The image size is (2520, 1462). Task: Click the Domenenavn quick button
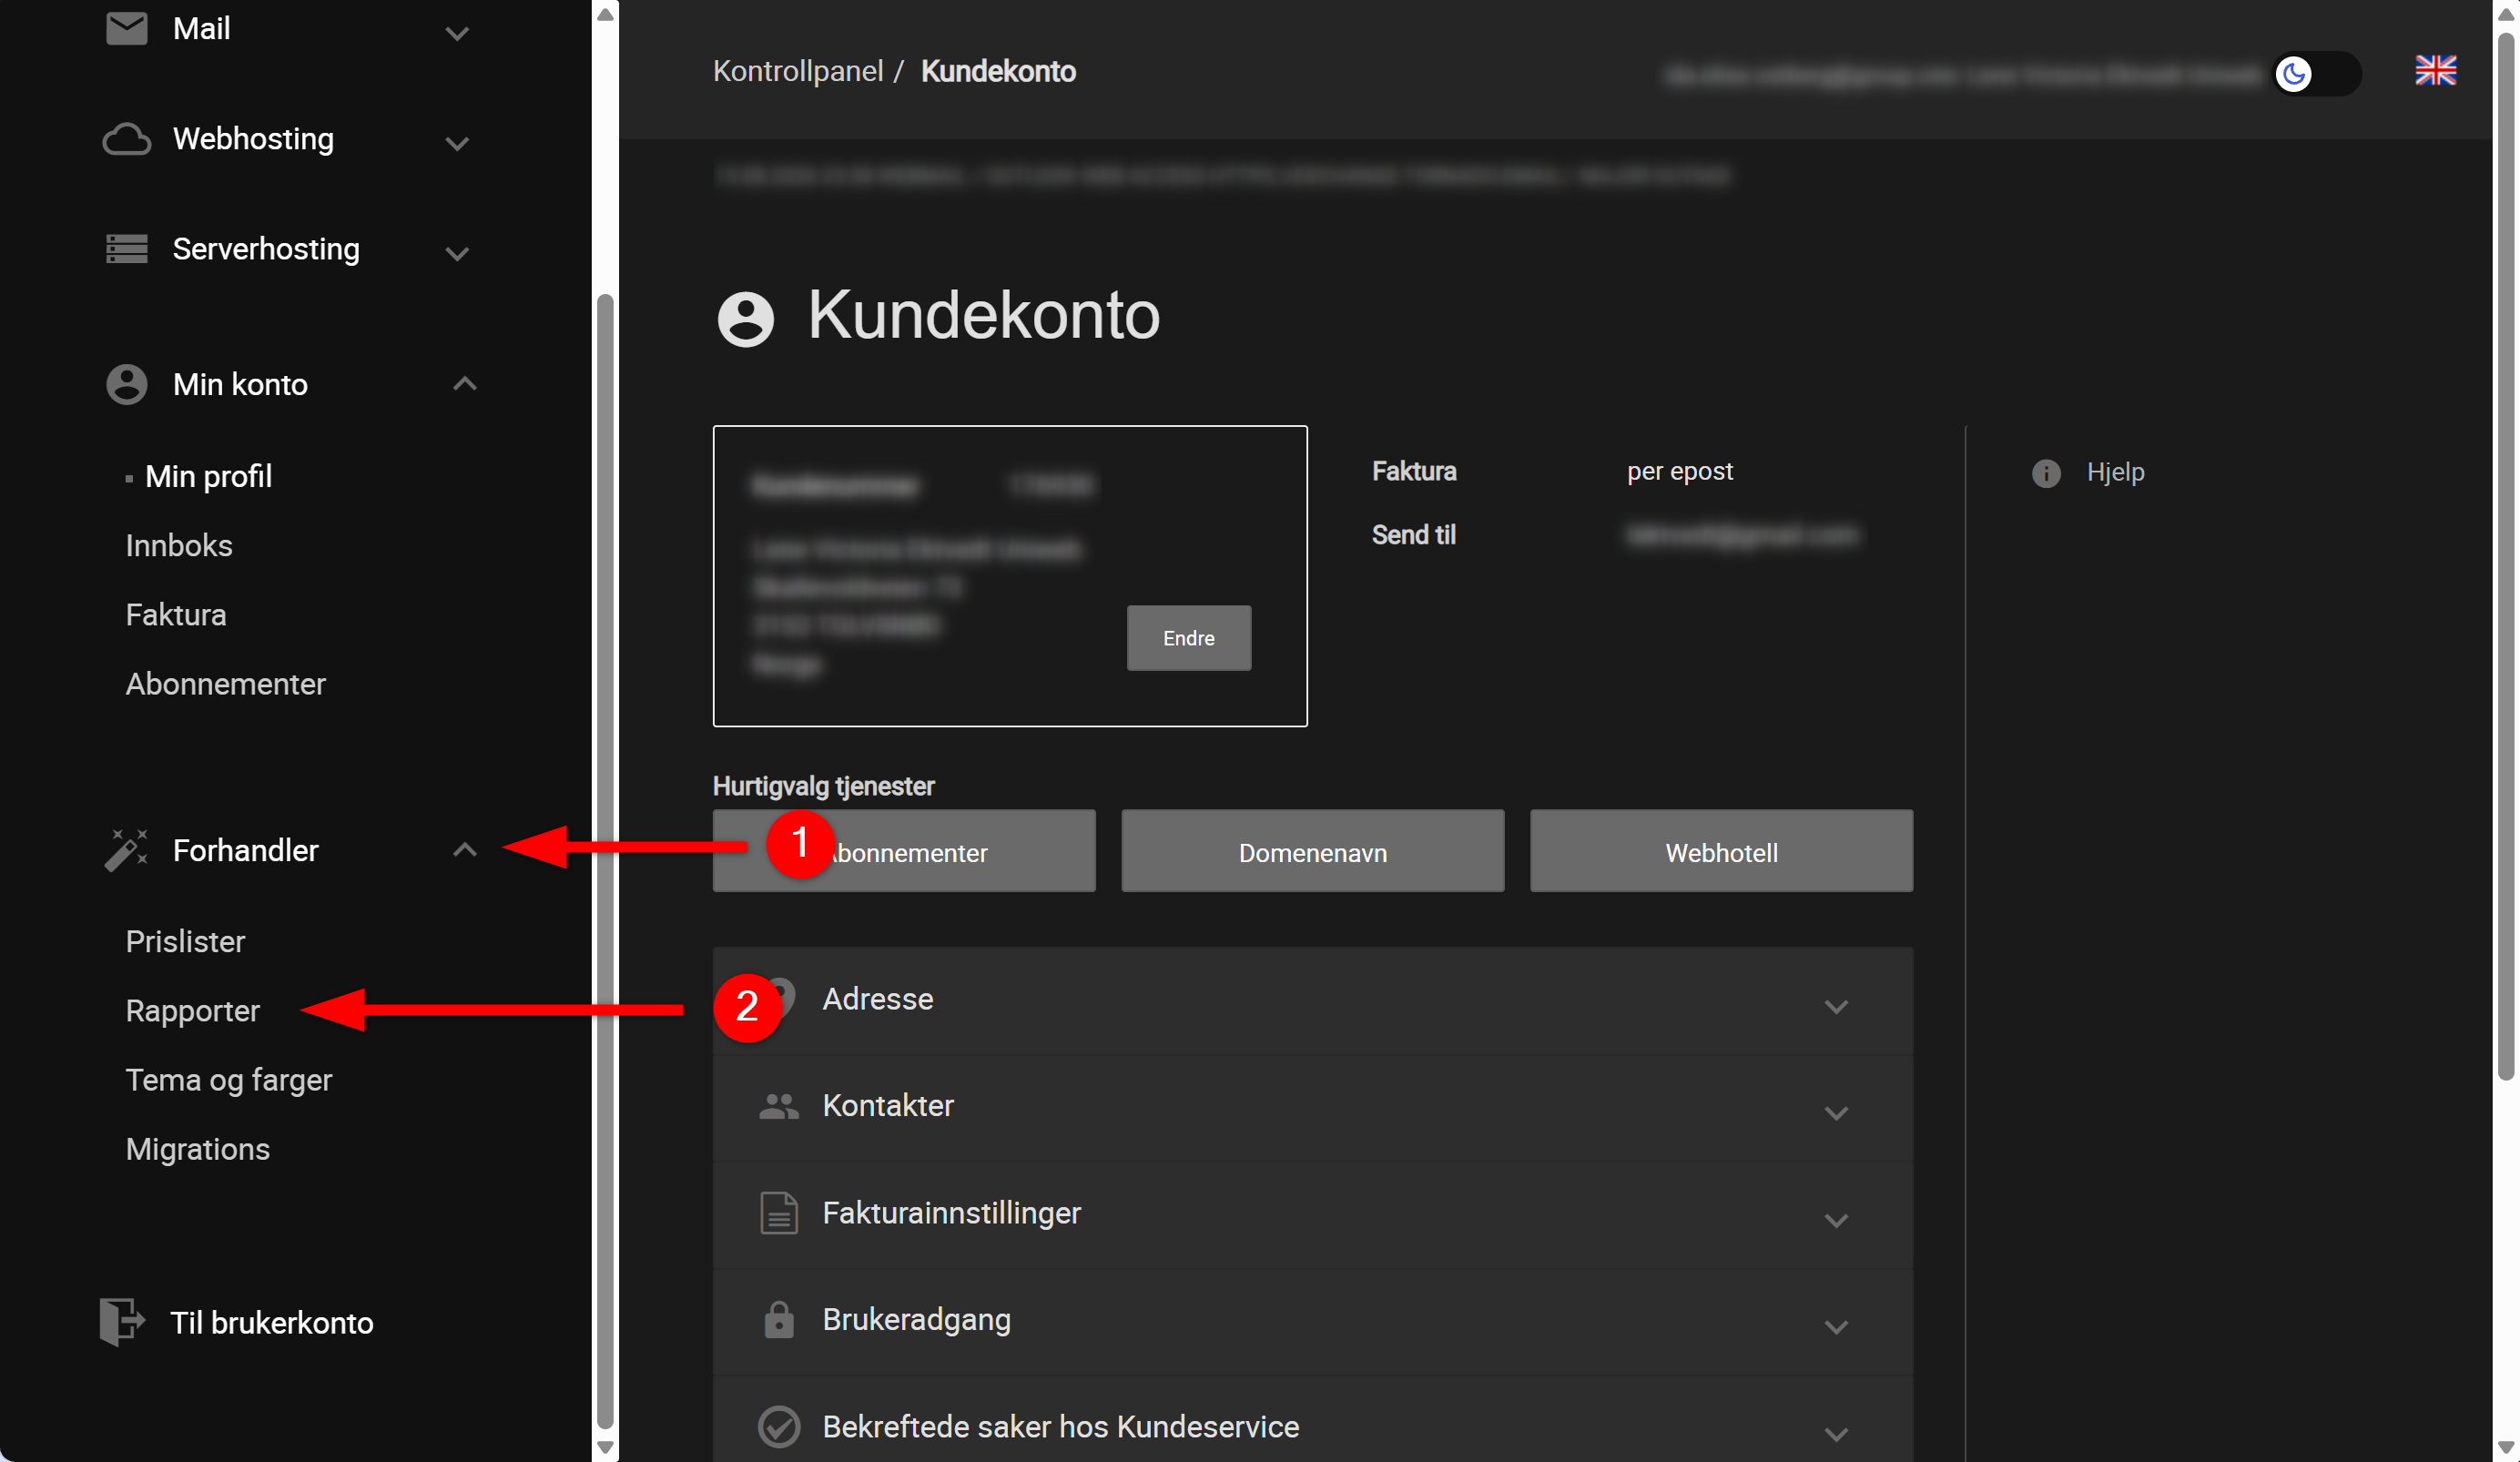[1312, 851]
